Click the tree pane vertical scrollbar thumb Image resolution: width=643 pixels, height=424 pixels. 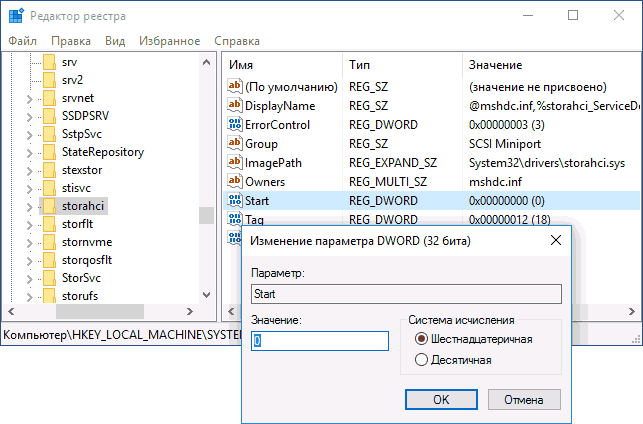(x=206, y=215)
